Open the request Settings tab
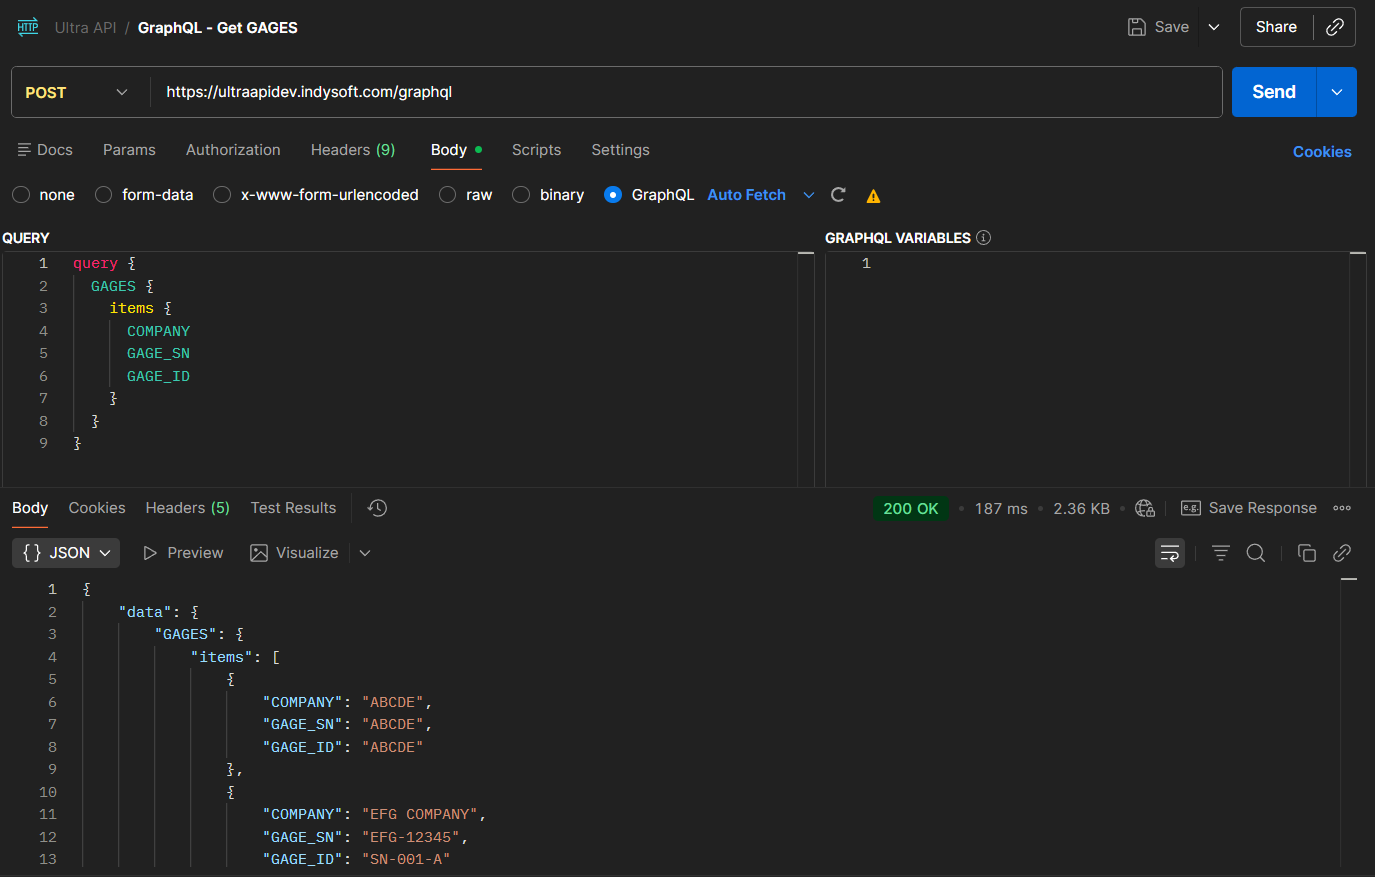 (620, 150)
